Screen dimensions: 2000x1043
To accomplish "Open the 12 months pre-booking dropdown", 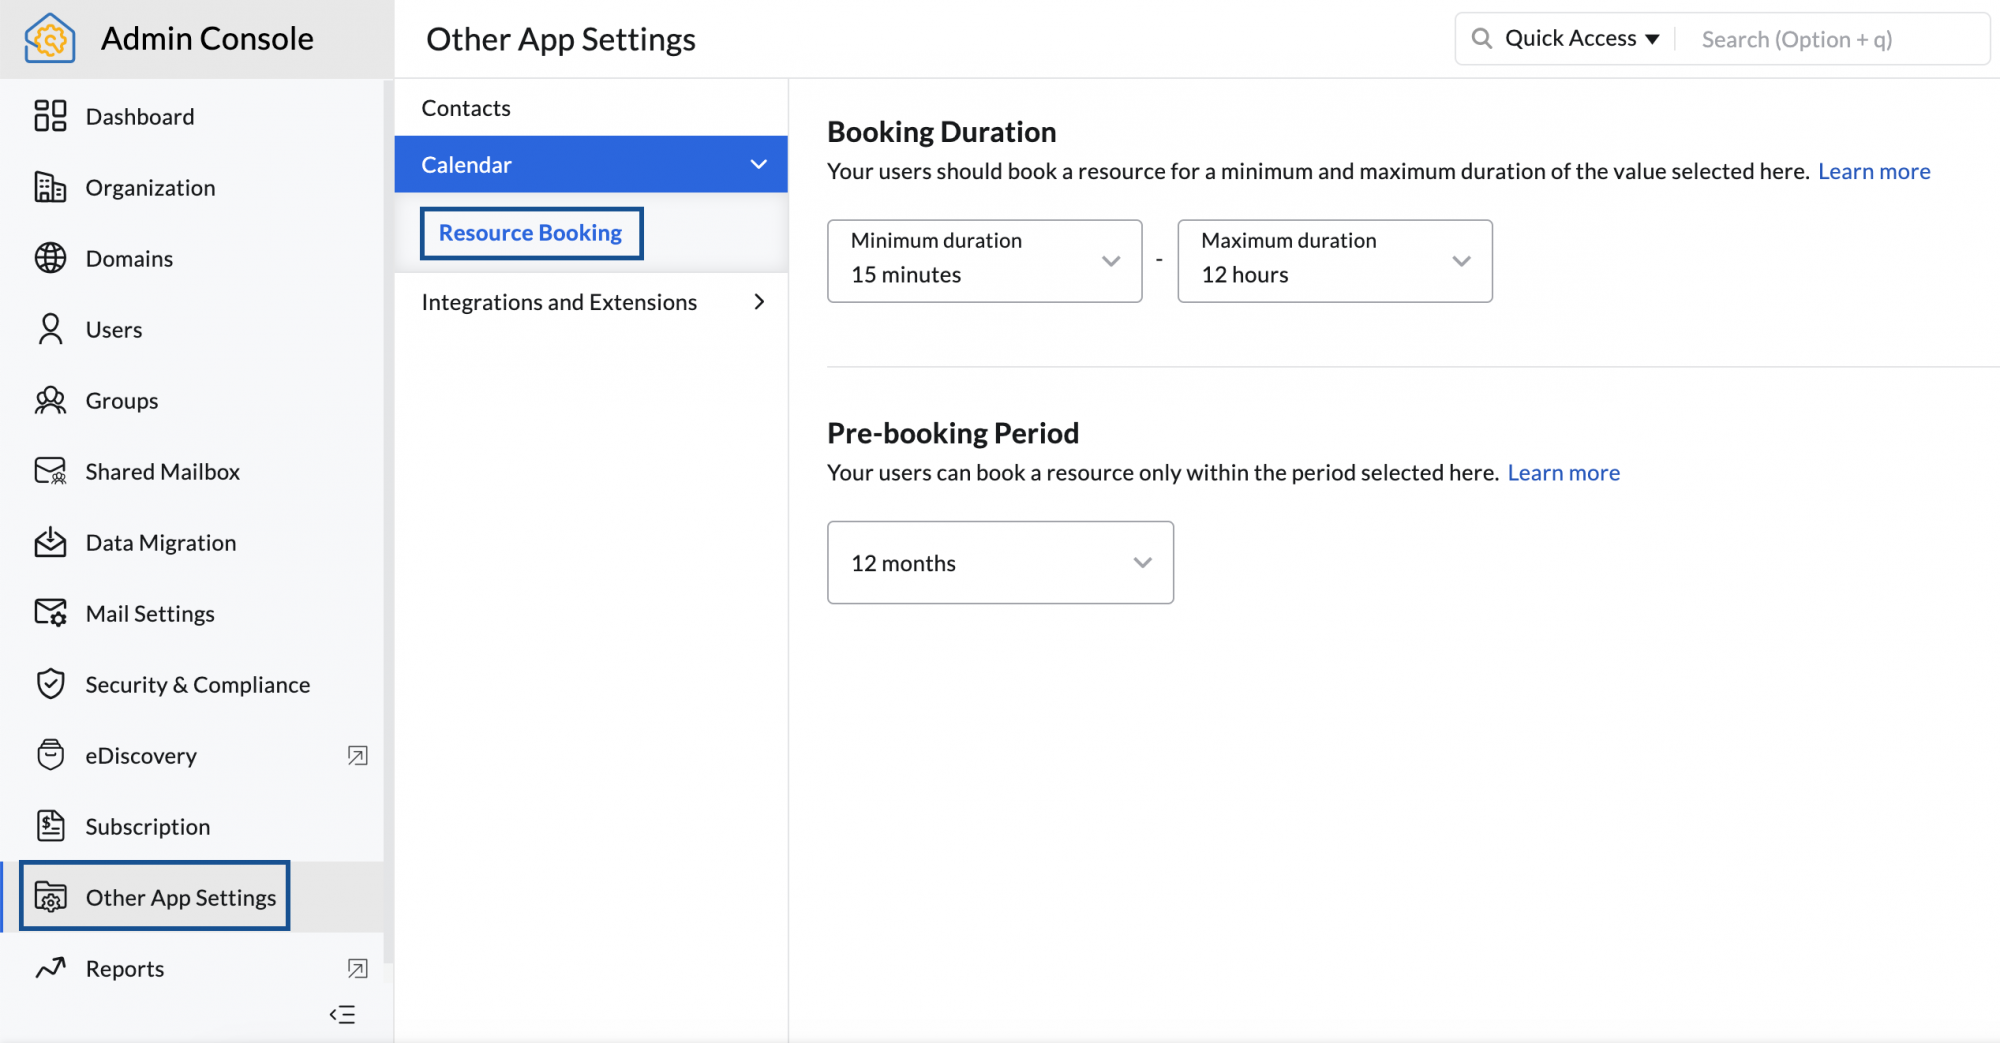I will (x=1000, y=562).
